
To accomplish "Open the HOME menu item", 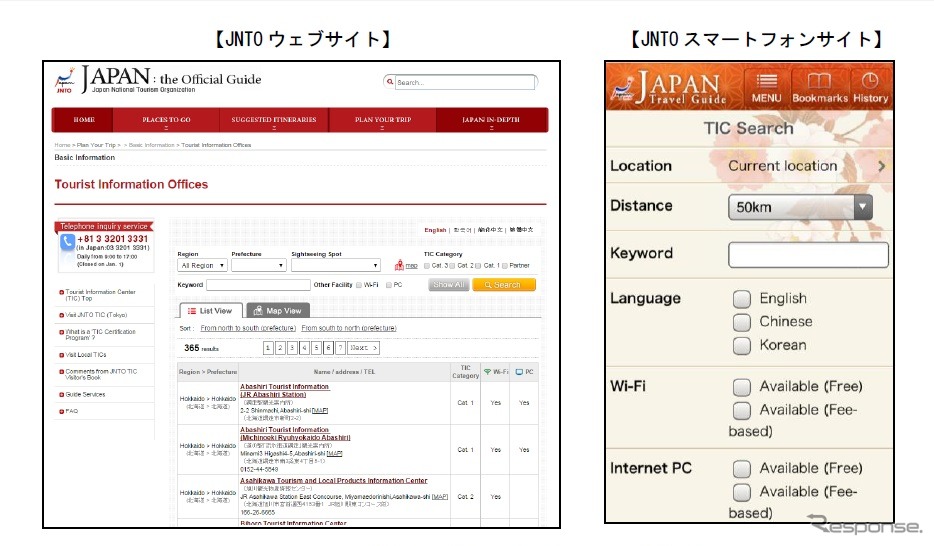I will tap(84, 120).
